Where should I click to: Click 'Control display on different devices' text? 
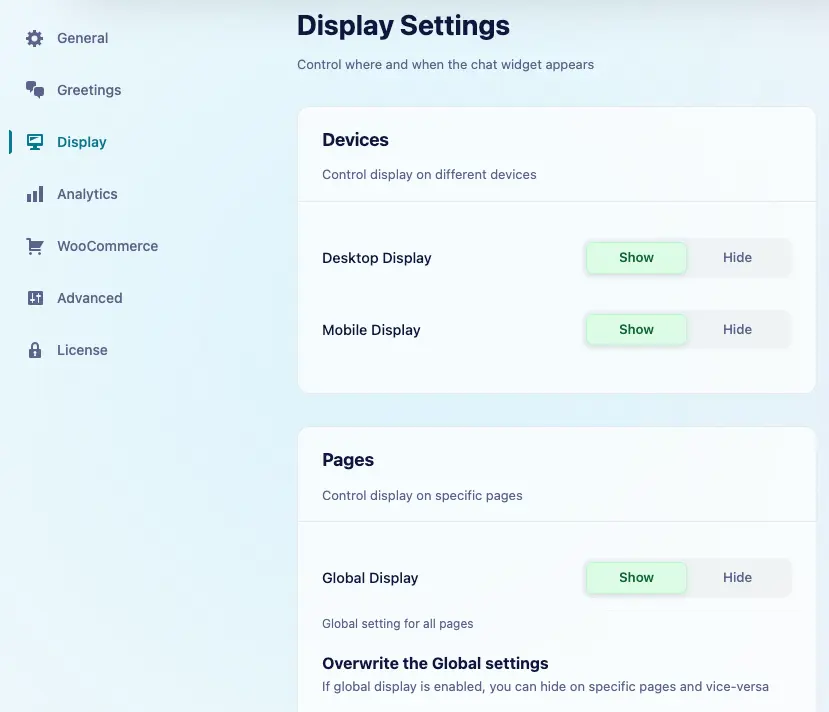coord(429,174)
